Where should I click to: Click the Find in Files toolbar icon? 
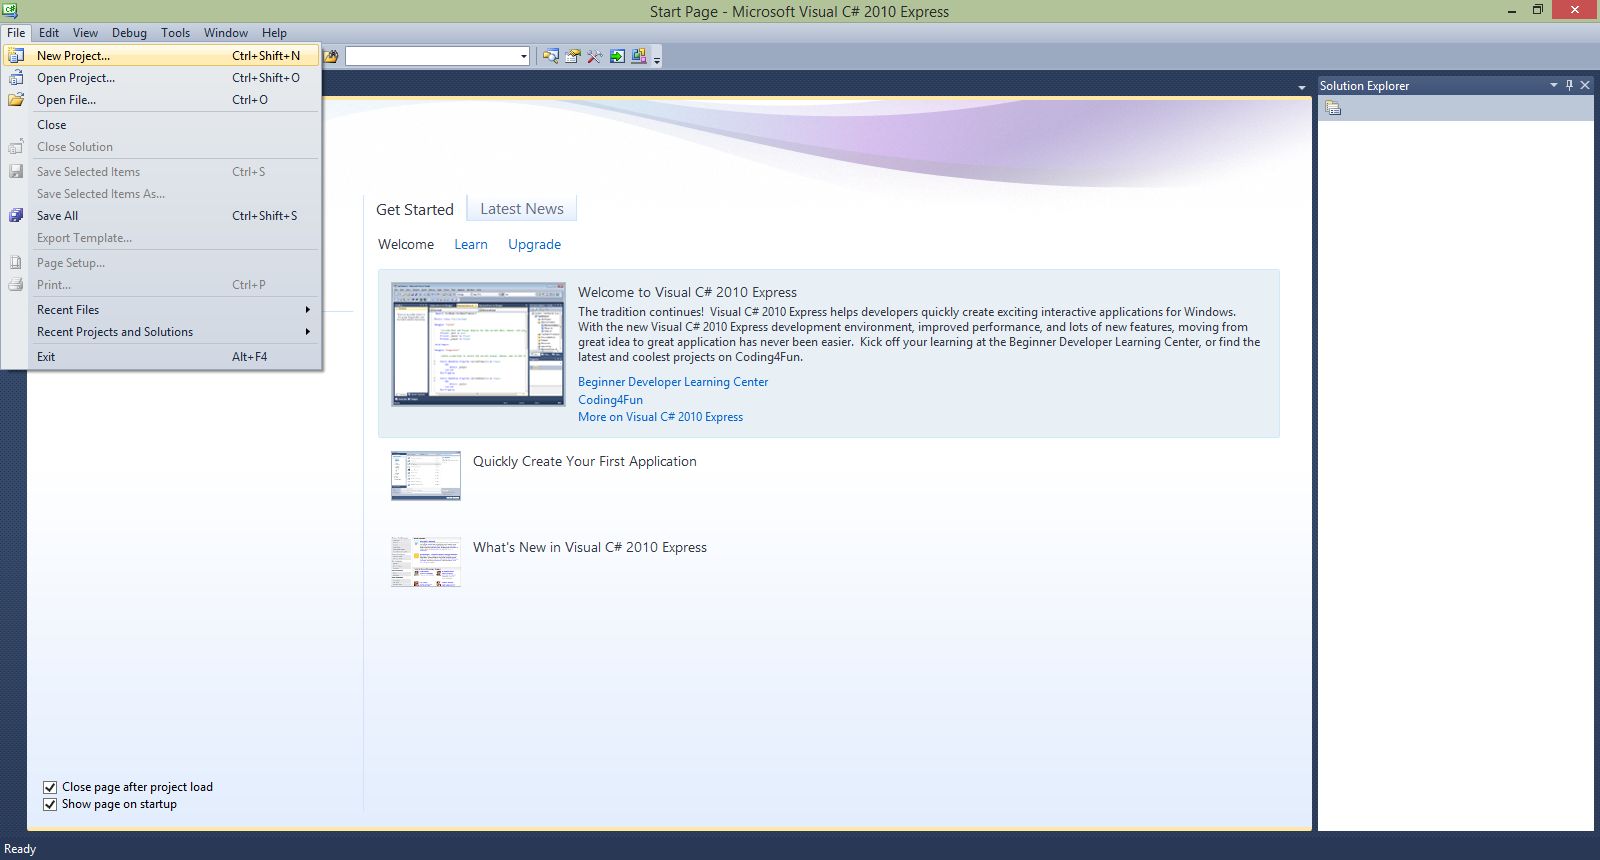coord(329,56)
